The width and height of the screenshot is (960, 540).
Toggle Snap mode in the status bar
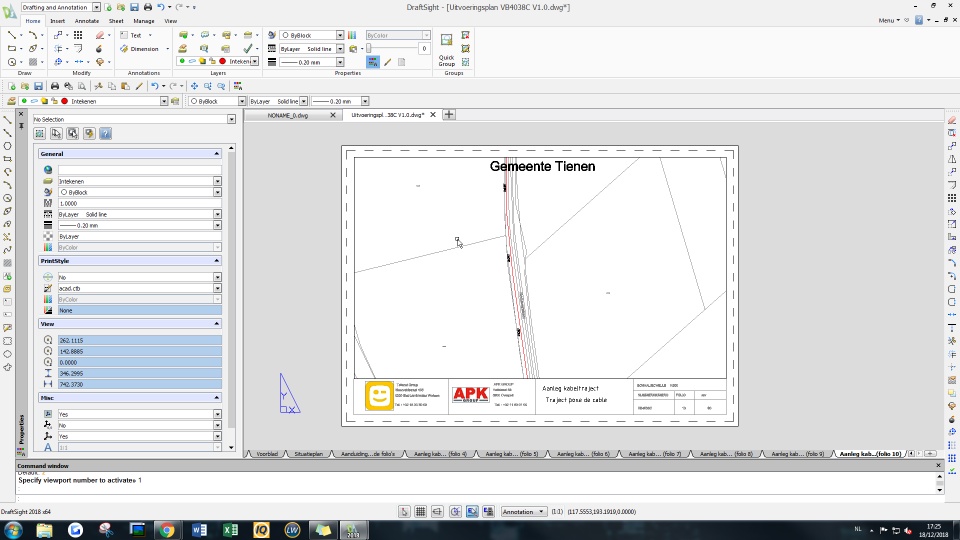[x=404, y=511]
